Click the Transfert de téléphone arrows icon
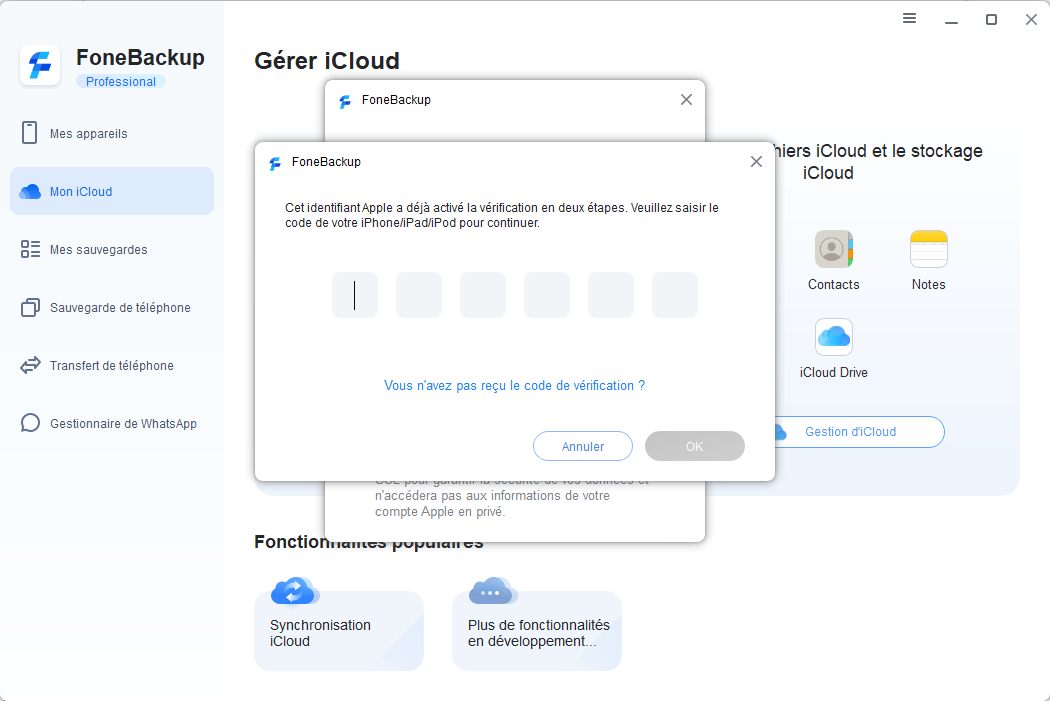This screenshot has width=1050, height=701. pos(30,366)
